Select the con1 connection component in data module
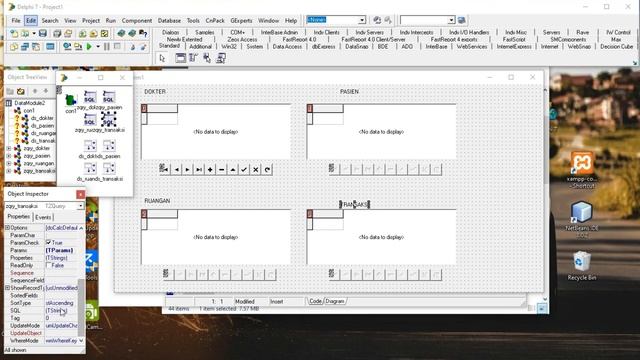 coord(71,100)
